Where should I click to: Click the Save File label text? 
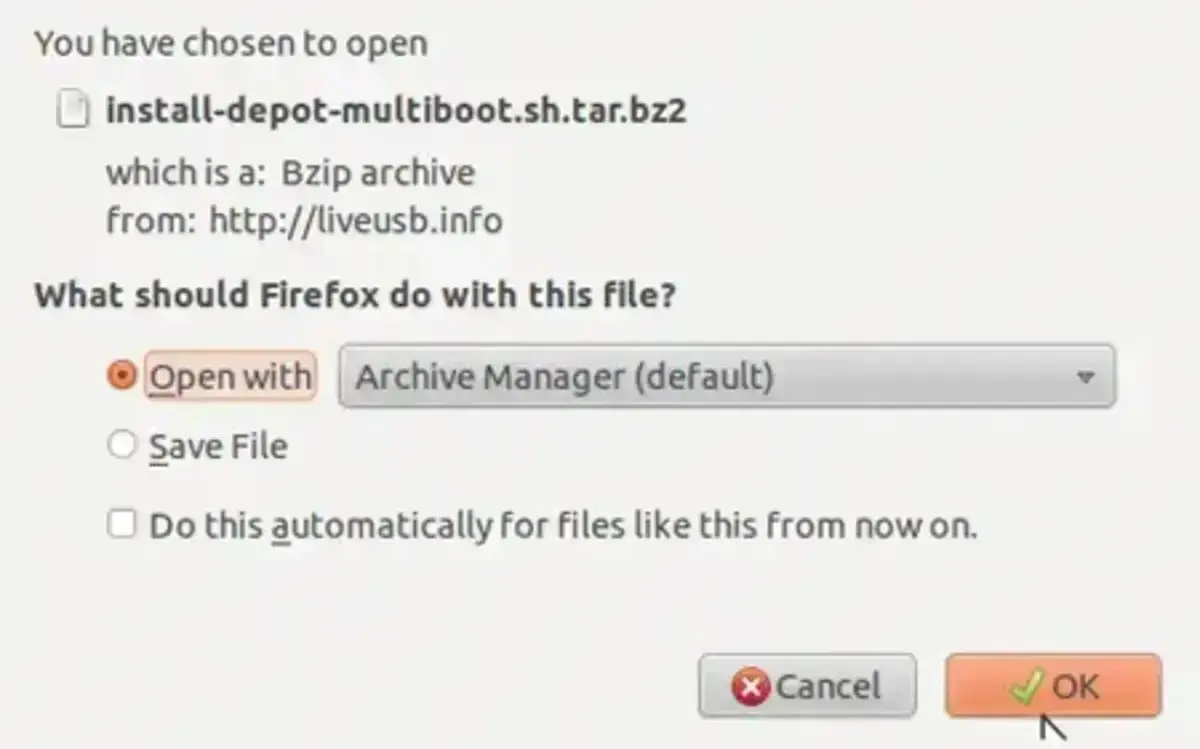pyautogui.click(x=219, y=444)
